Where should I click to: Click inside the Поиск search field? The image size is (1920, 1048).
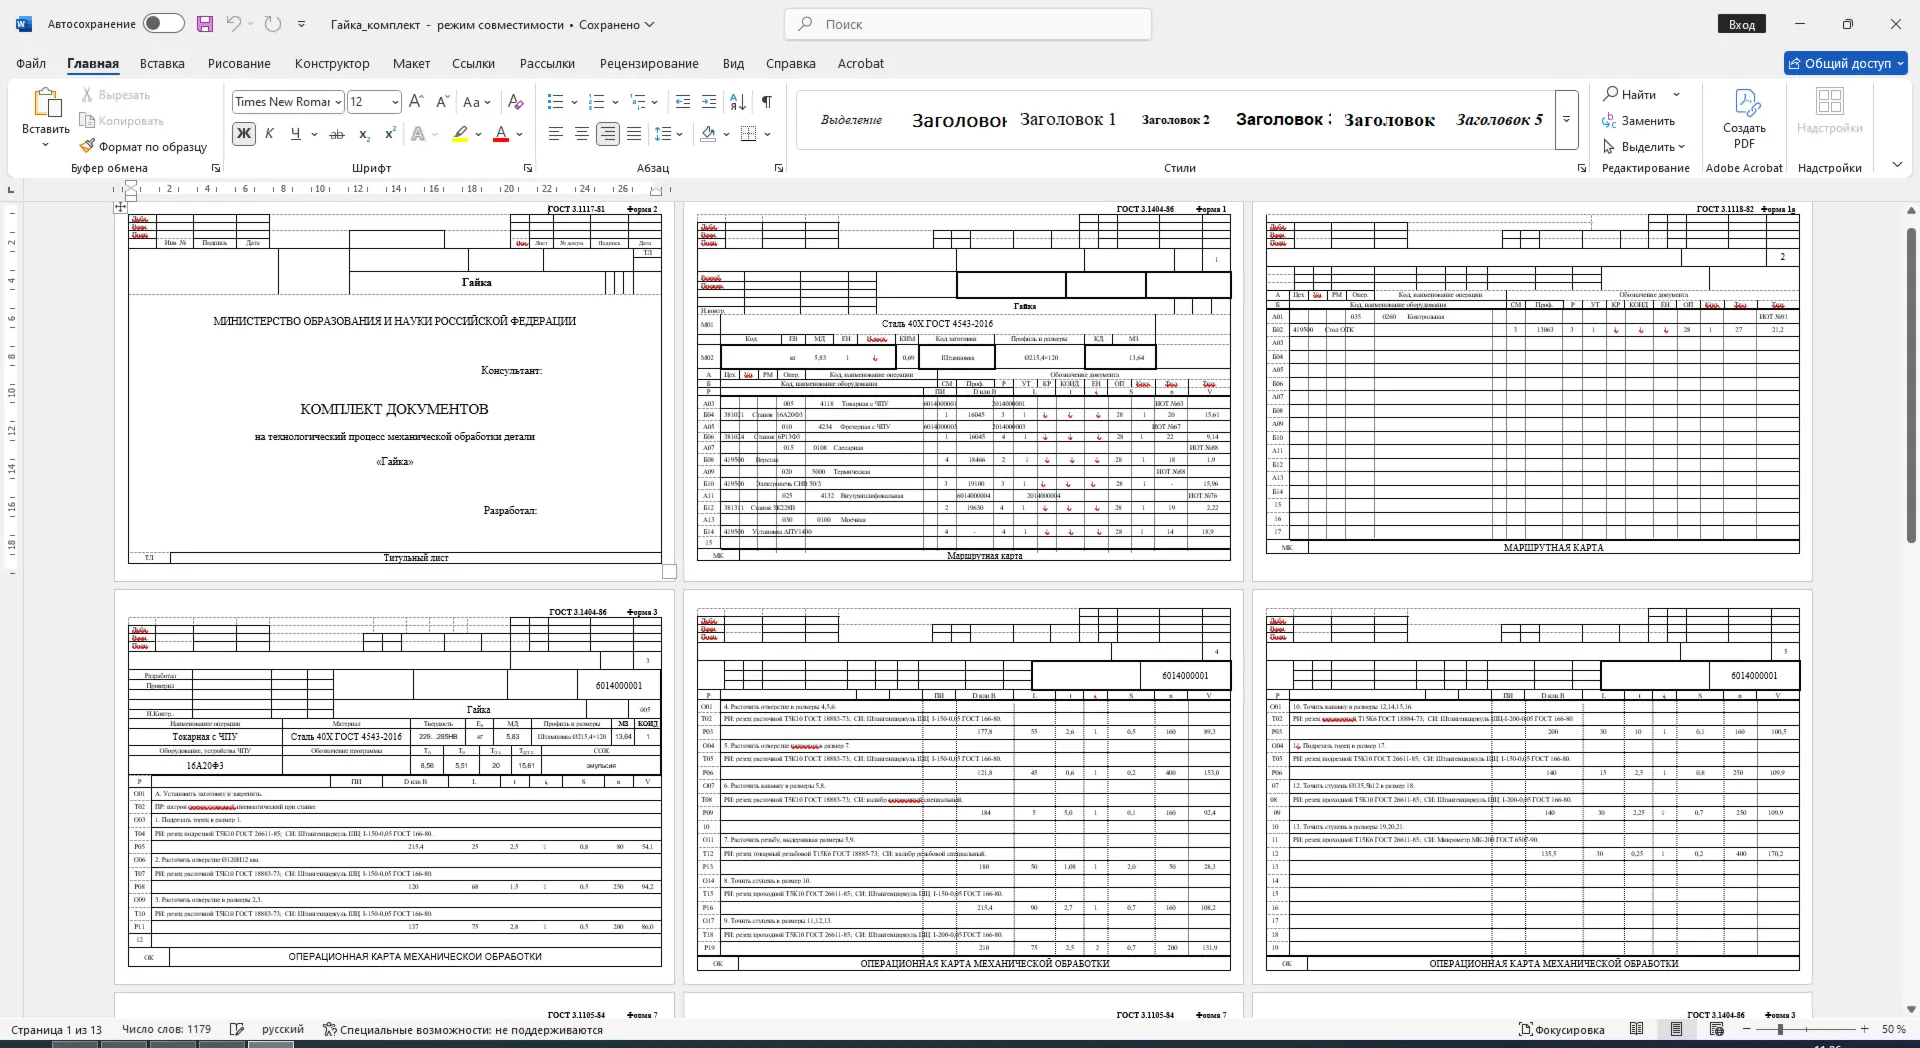click(x=967, y=24)
